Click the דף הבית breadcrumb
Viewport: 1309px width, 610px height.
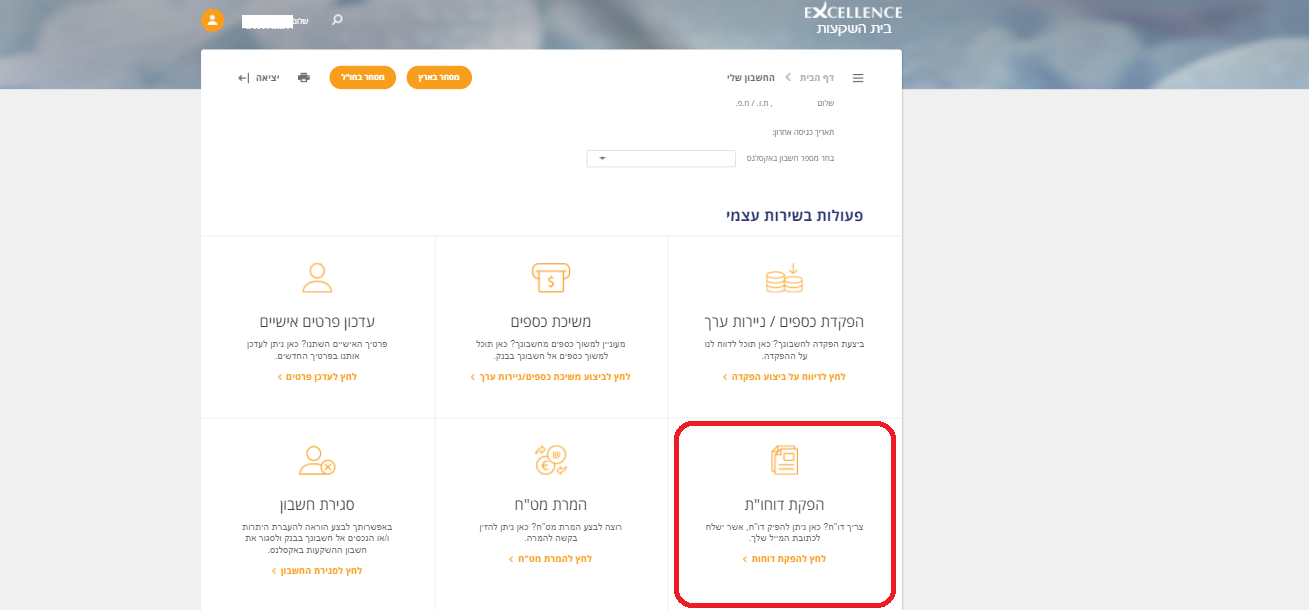[820, 77]
